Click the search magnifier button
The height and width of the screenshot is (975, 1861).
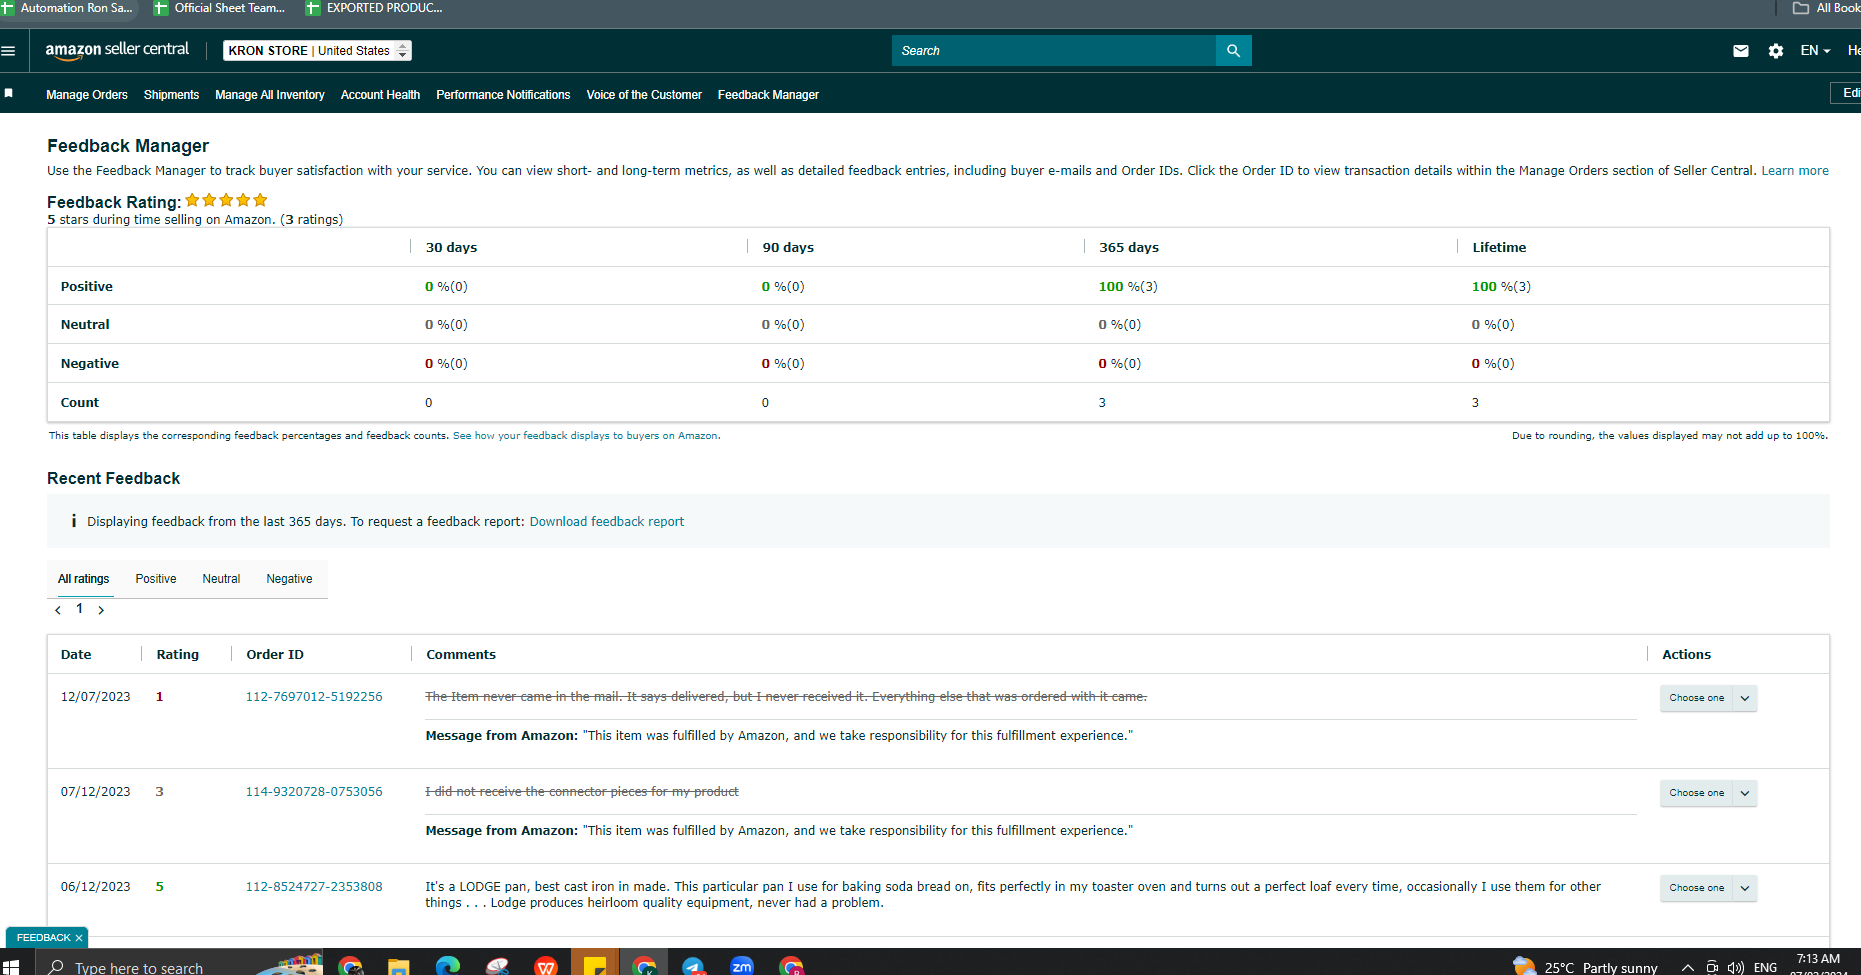[1233, 51]
